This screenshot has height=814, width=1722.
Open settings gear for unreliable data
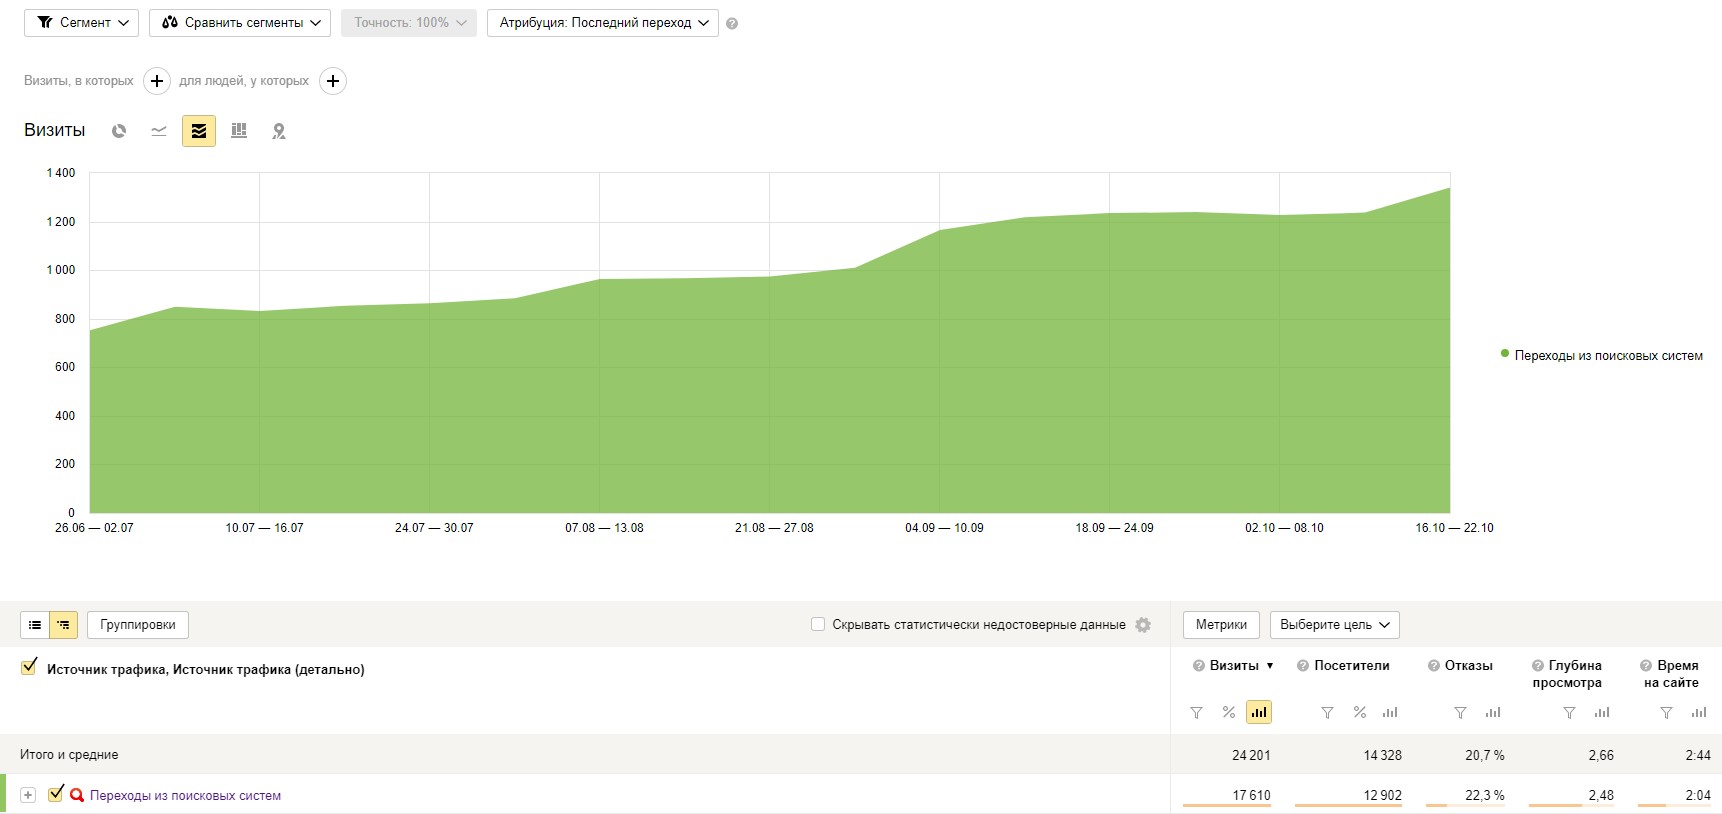1143,625
